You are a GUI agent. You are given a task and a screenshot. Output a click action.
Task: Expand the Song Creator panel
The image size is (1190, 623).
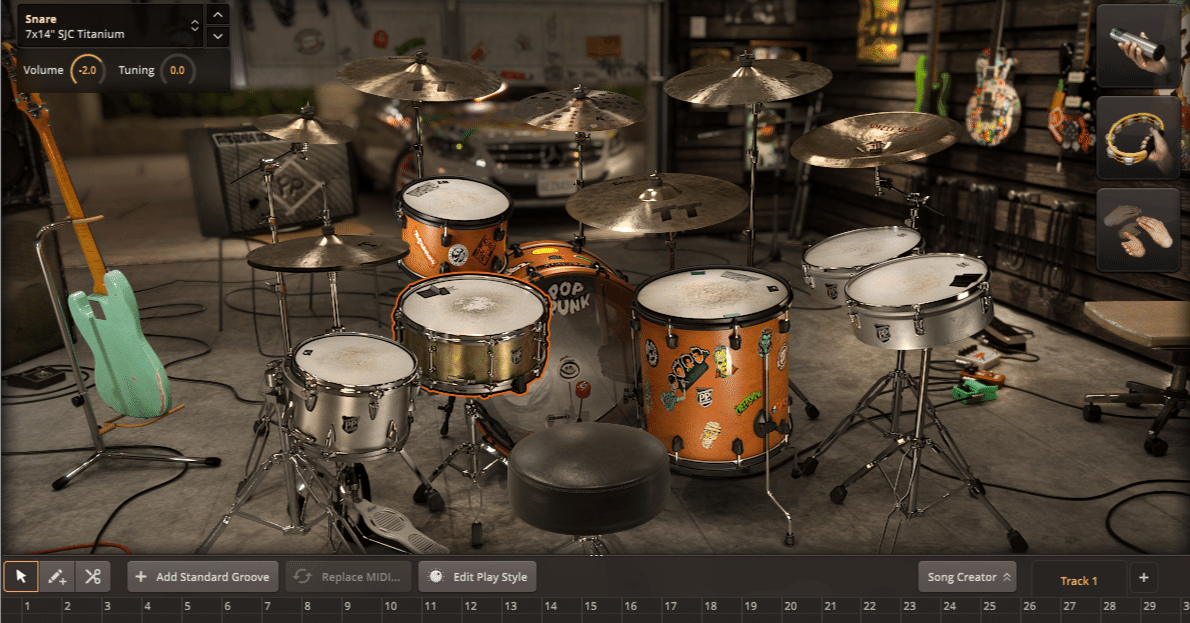pyautogui.click(x=968, y=577)
